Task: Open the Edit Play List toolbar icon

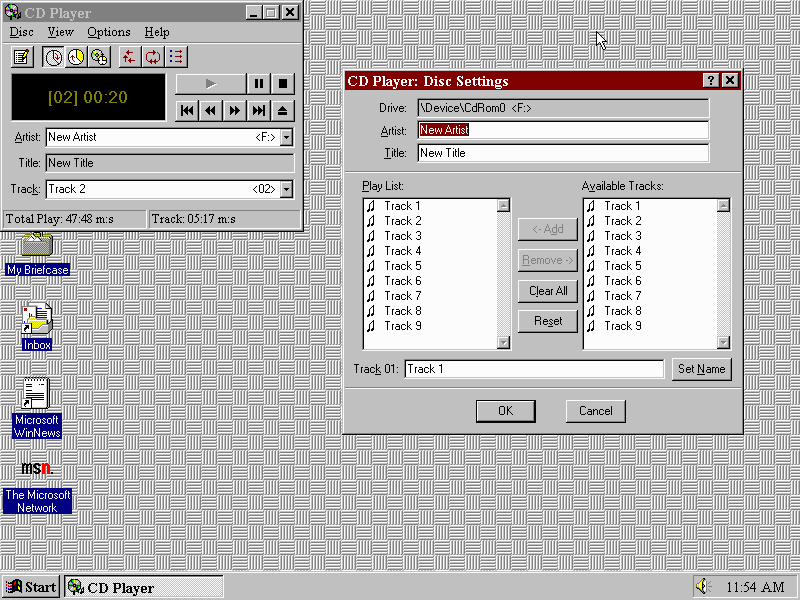Action: (x=22, y=57)
